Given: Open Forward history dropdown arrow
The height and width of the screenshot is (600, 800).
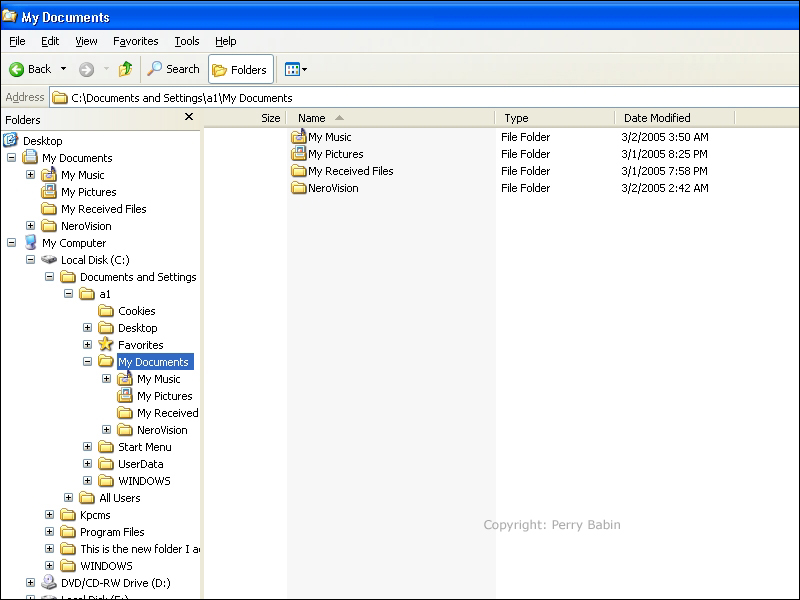Looking at the screenshot, I should (106, 69).
